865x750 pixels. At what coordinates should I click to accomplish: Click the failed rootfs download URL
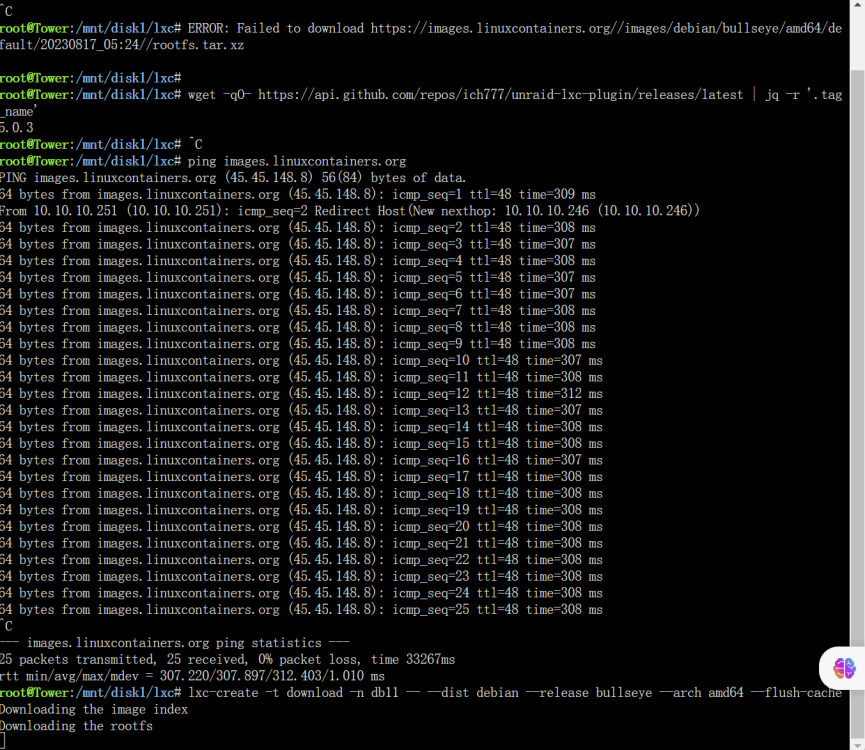point(421,36)
